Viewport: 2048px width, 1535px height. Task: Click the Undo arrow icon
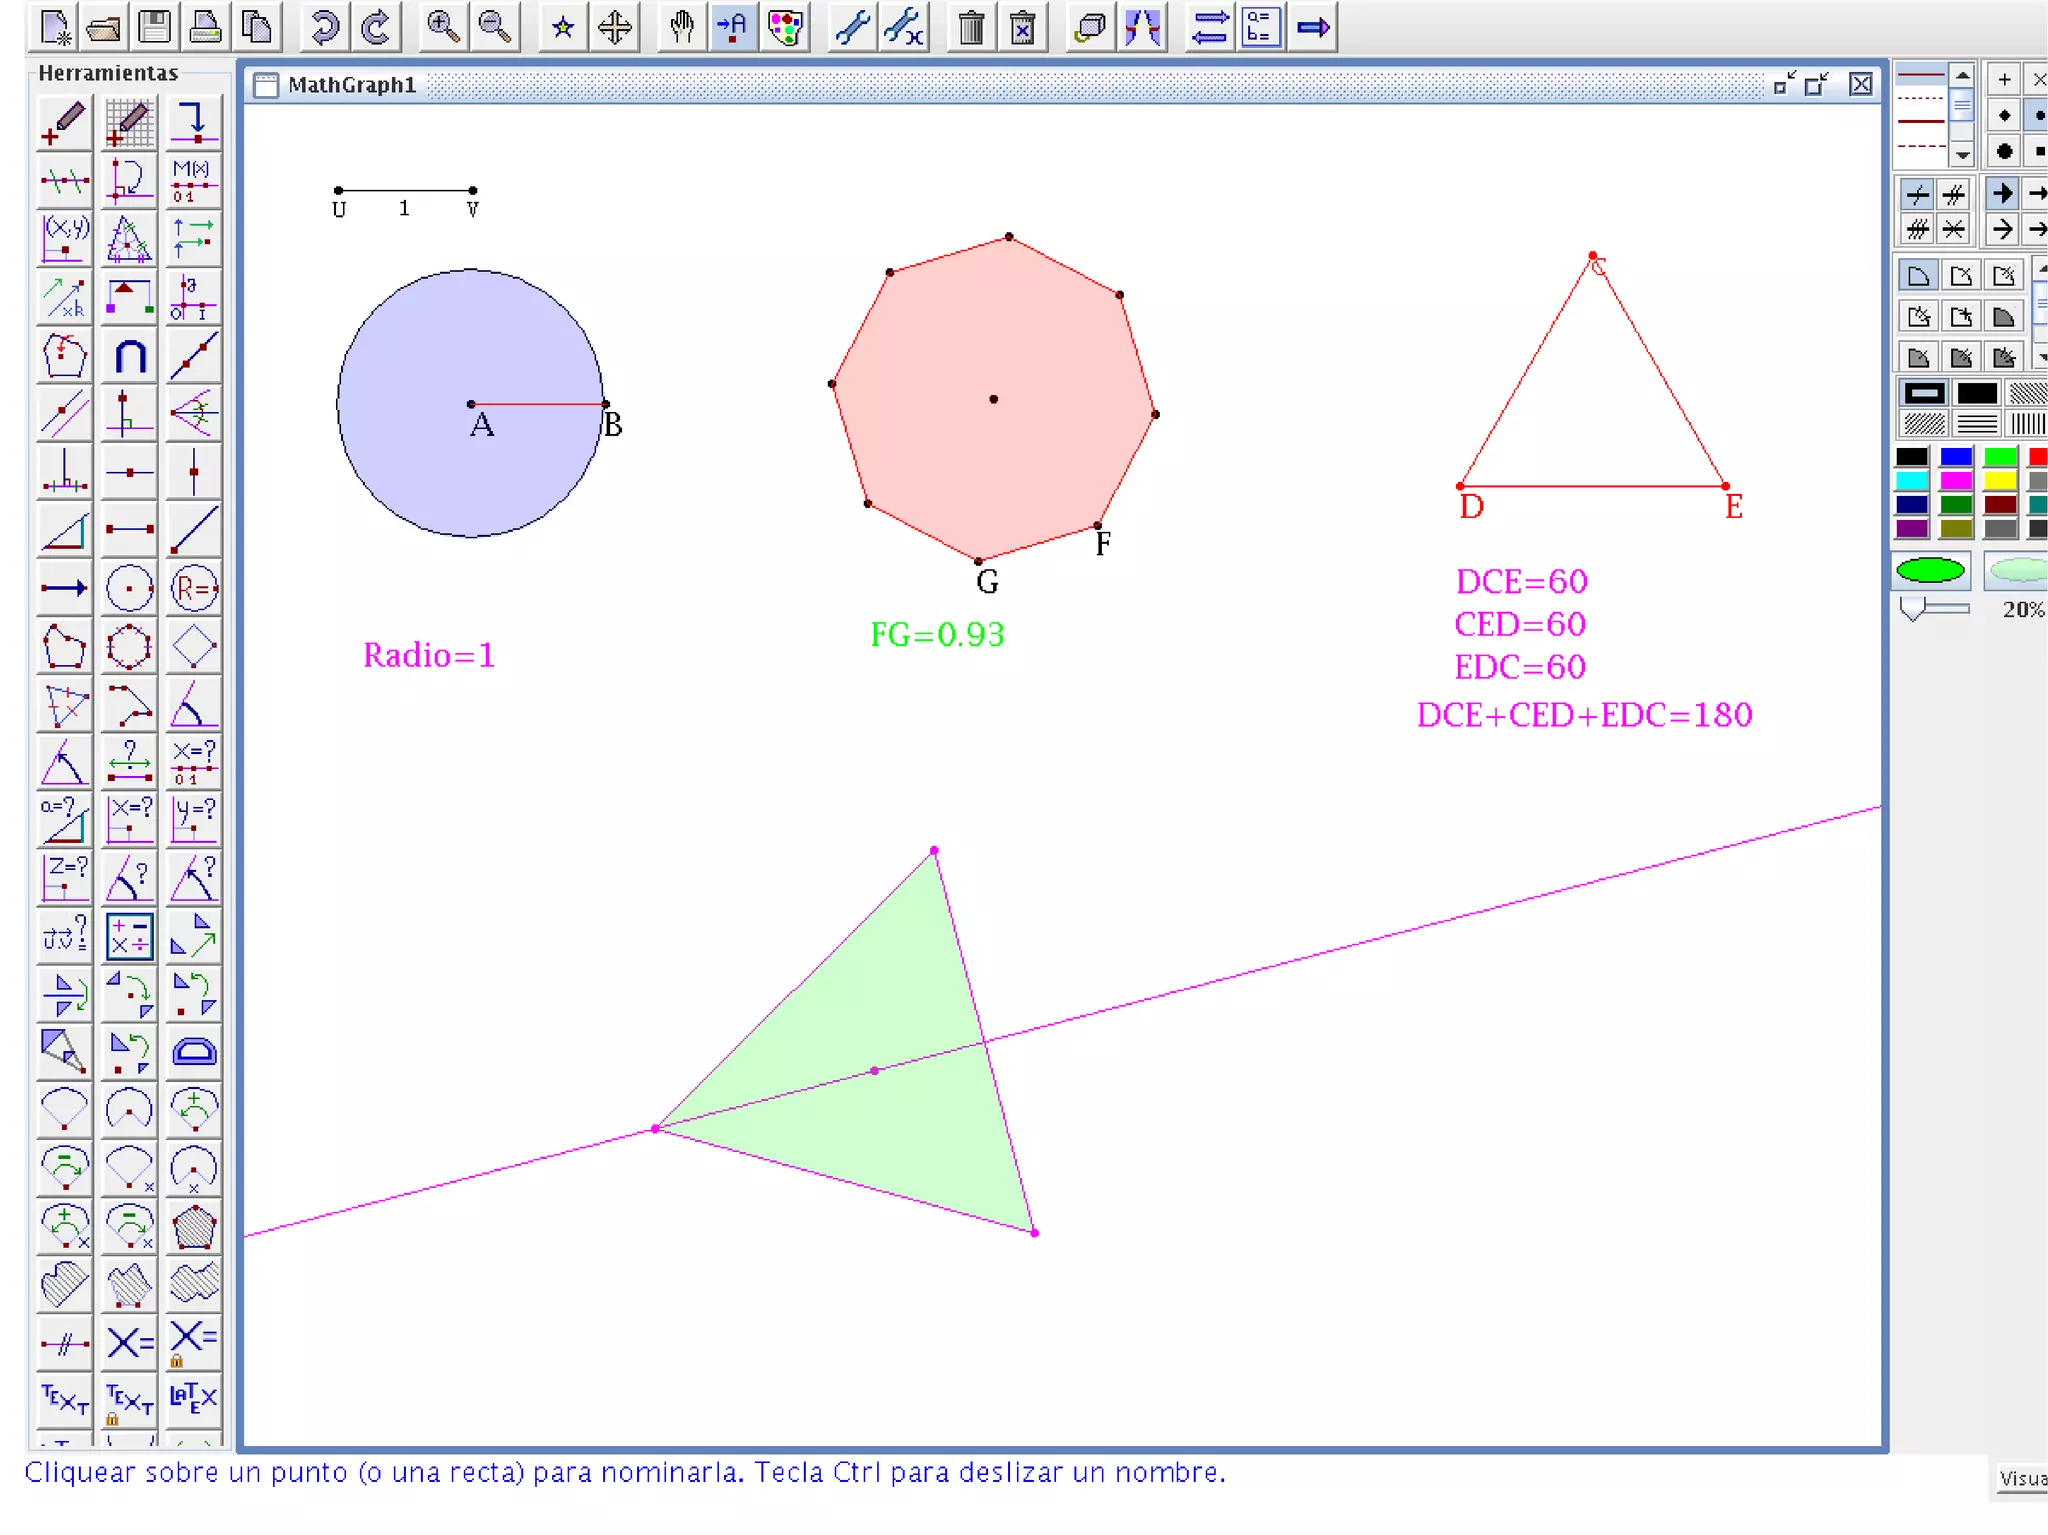(324, 27)
